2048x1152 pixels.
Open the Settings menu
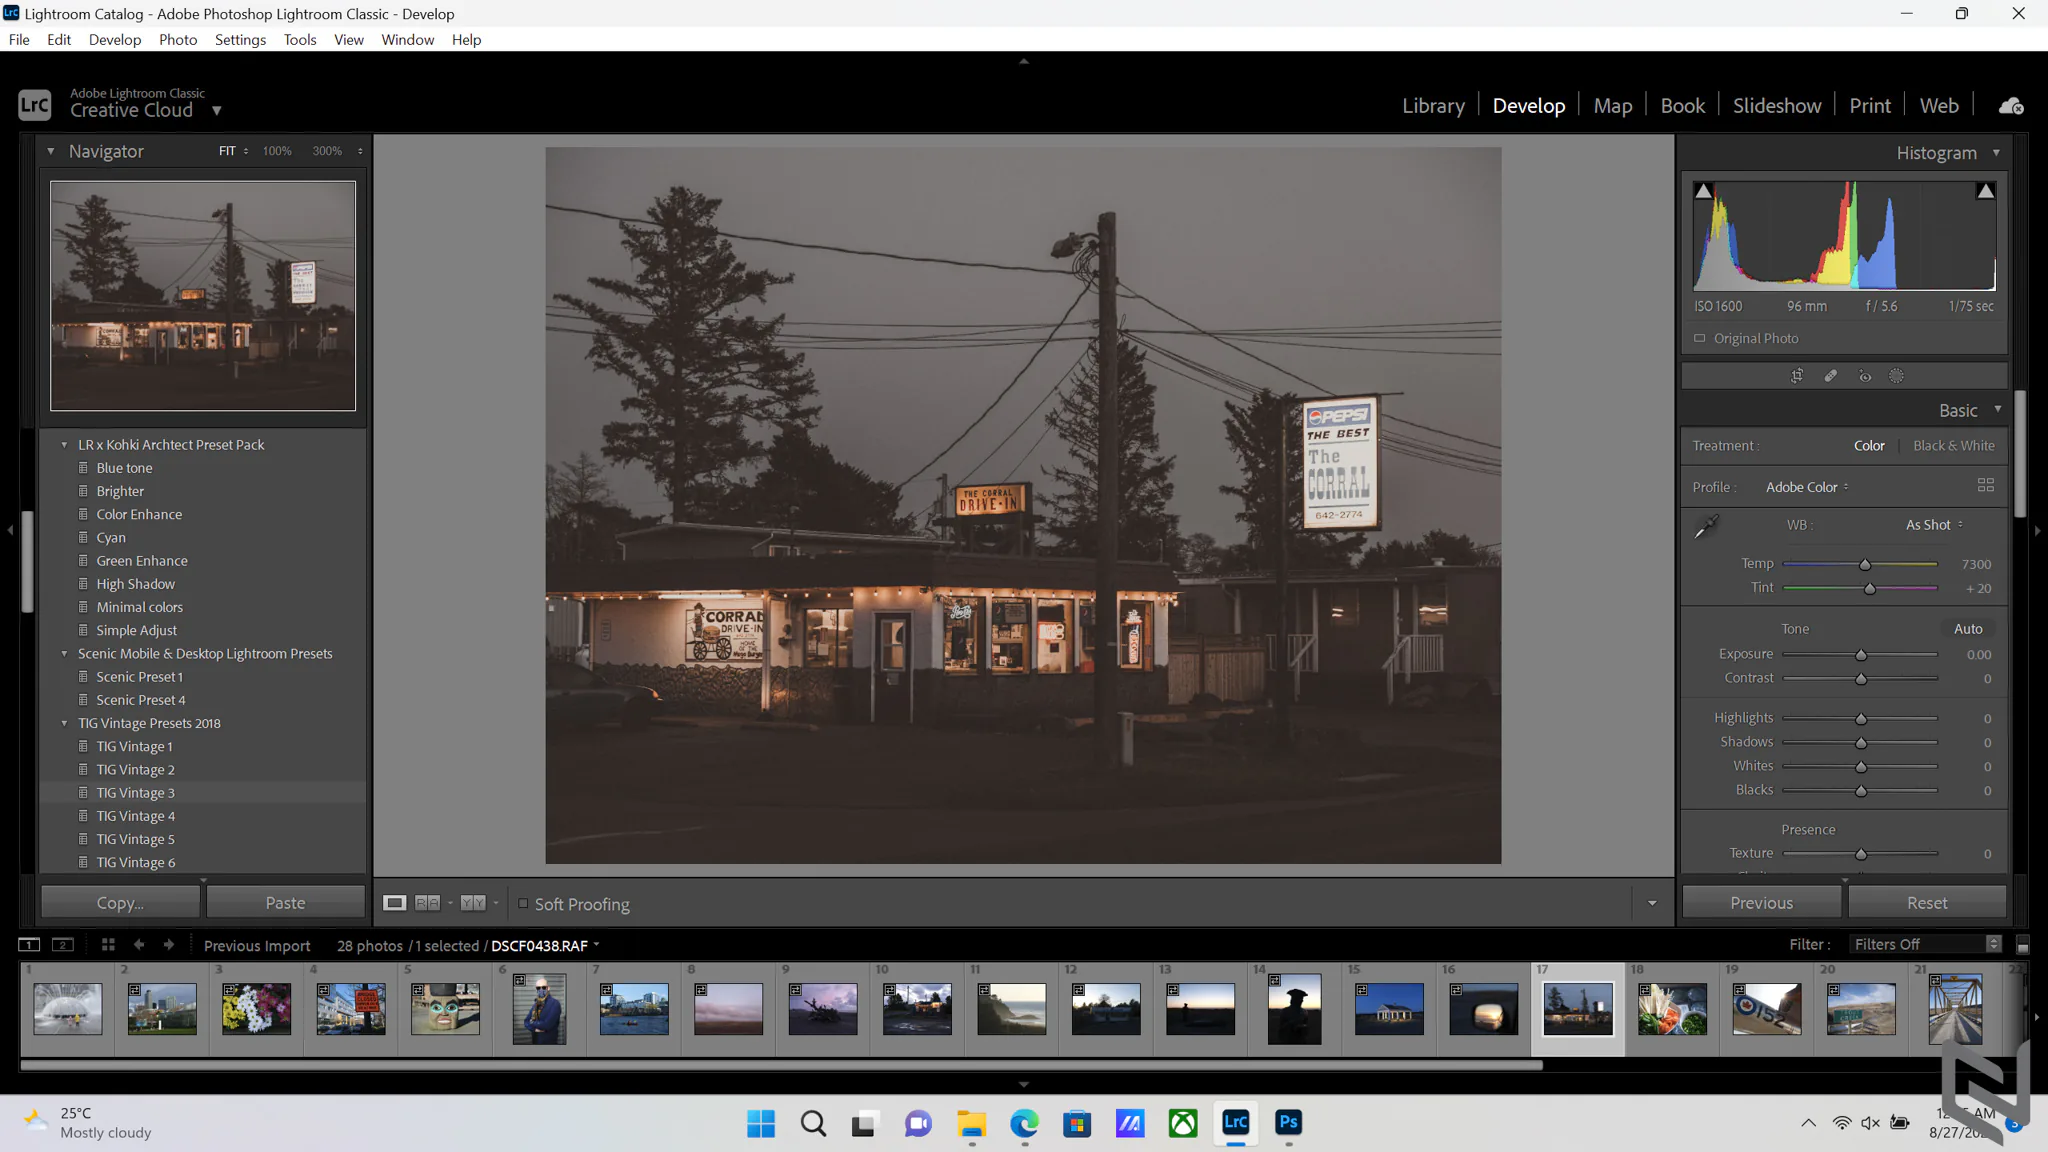[240, 40]
